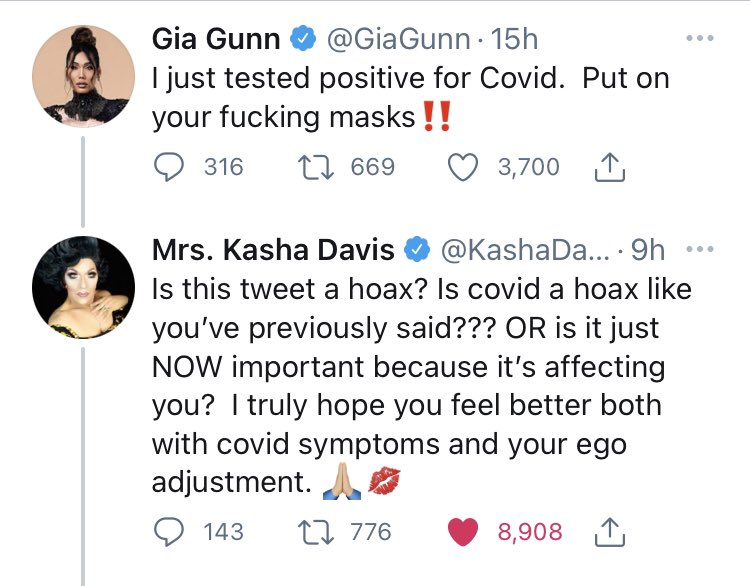This screenshot has width=750, height=586.
Task: Click Kasha Davis's verified badge
Action: (x=418, y=250)
